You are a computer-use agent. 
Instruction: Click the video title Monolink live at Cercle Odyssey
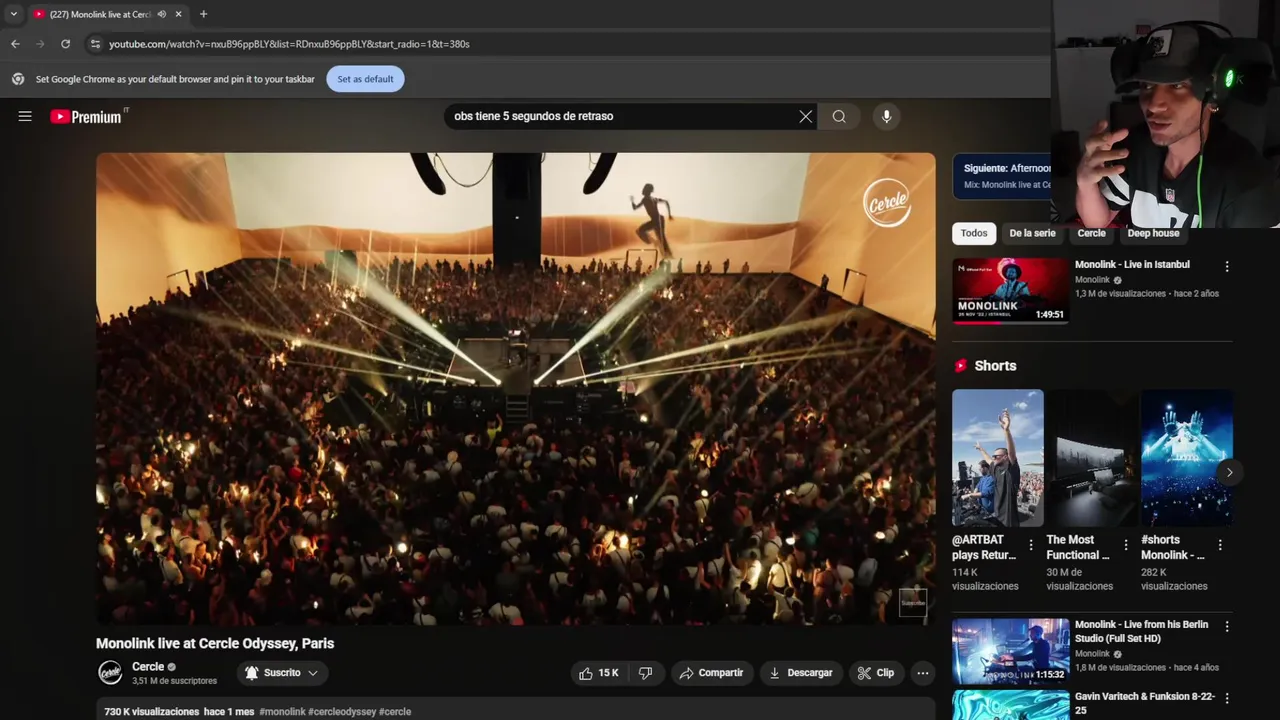point(215,643)
